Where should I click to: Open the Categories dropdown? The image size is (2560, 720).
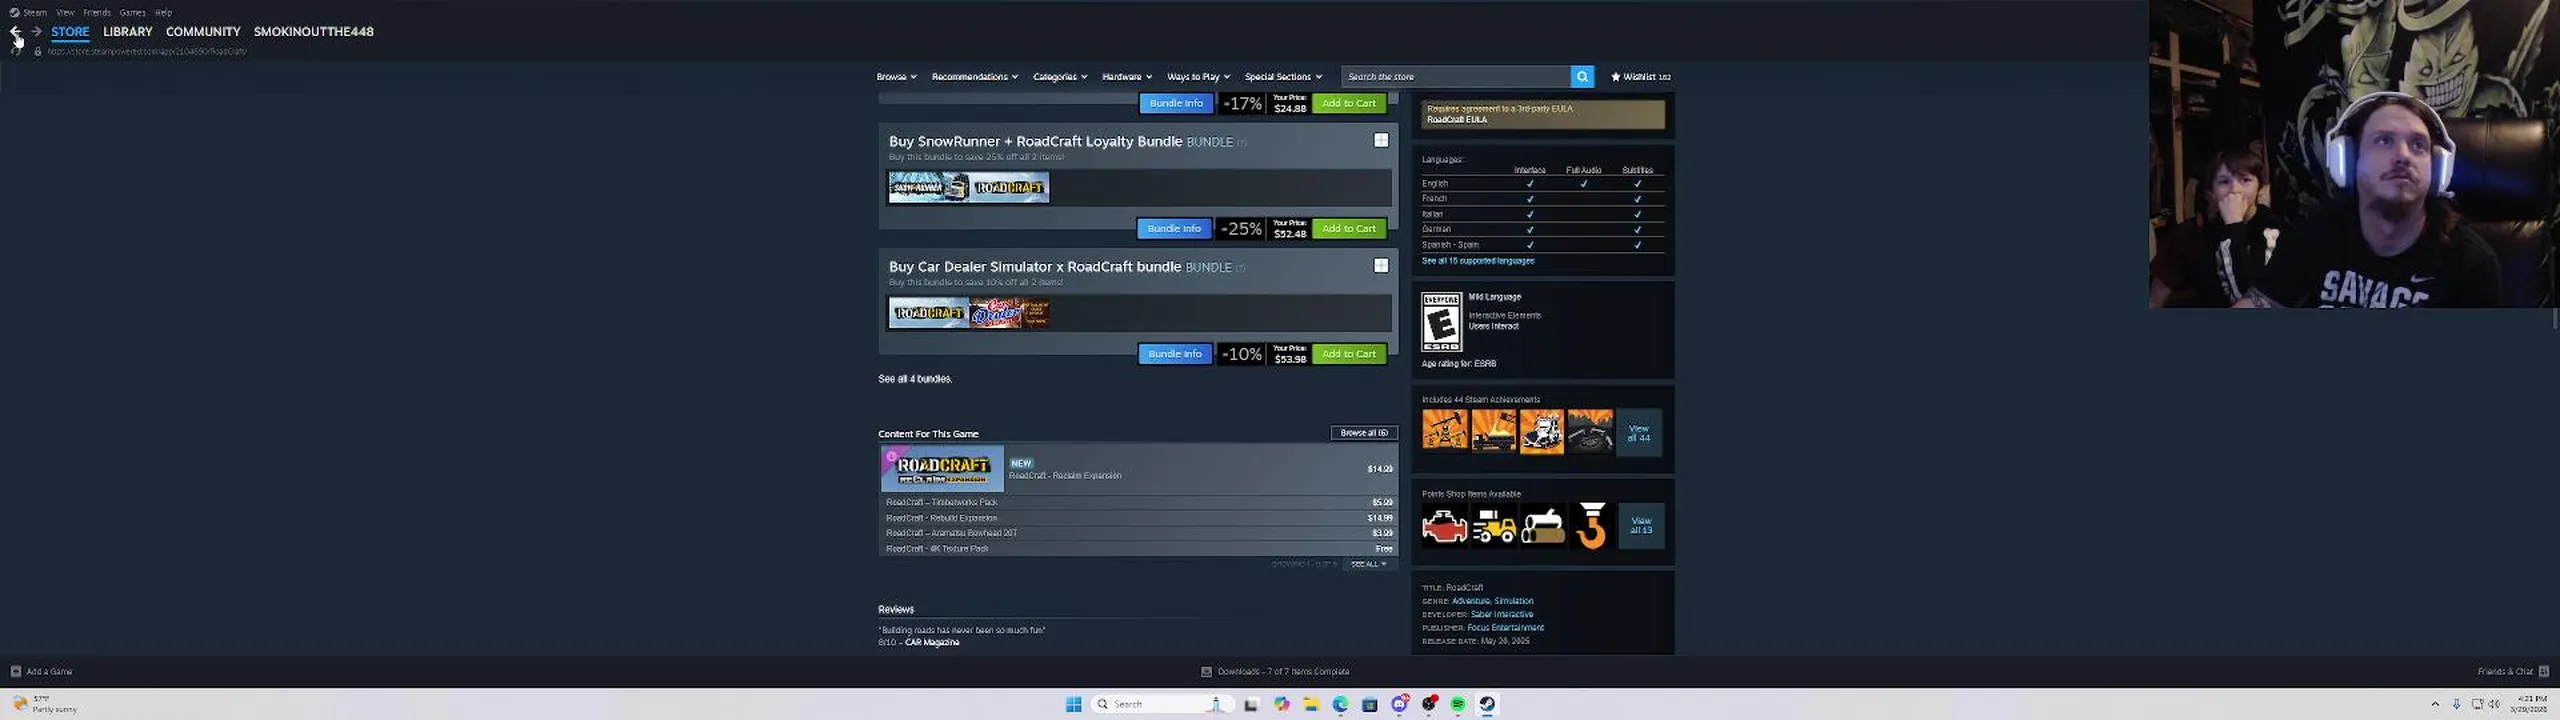(1060, 76)
